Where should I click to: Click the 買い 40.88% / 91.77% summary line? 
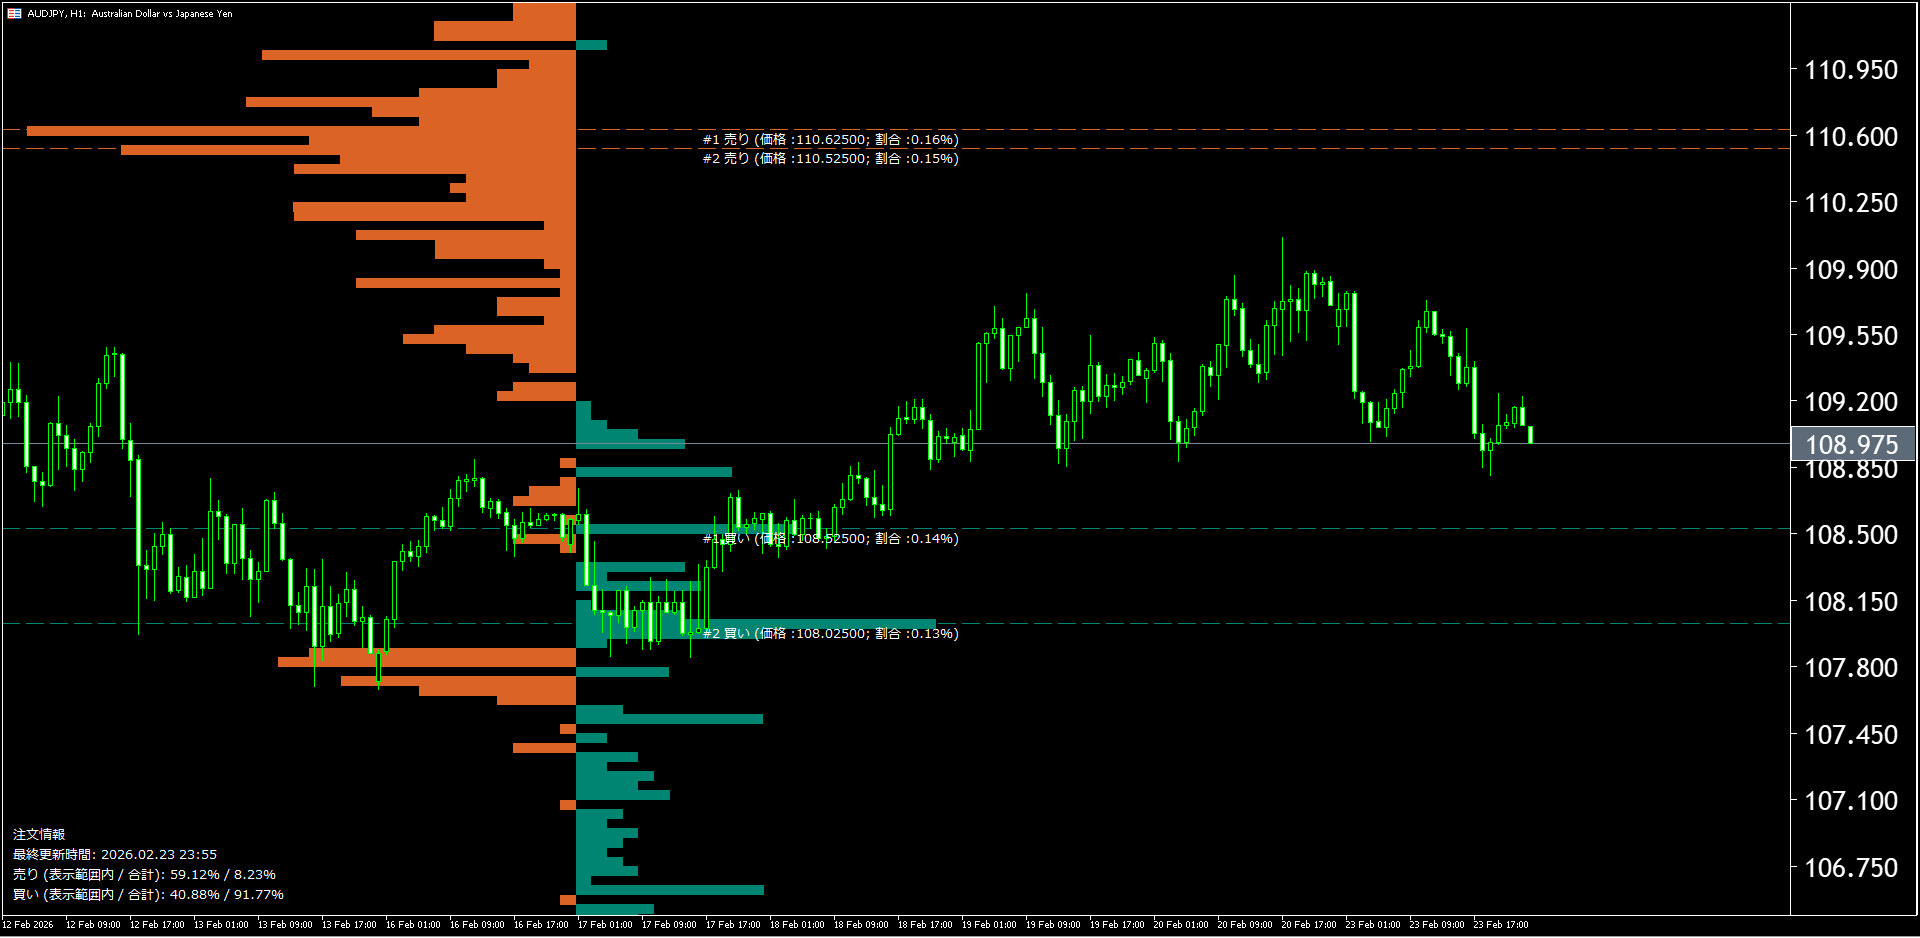tap(148, 895)
